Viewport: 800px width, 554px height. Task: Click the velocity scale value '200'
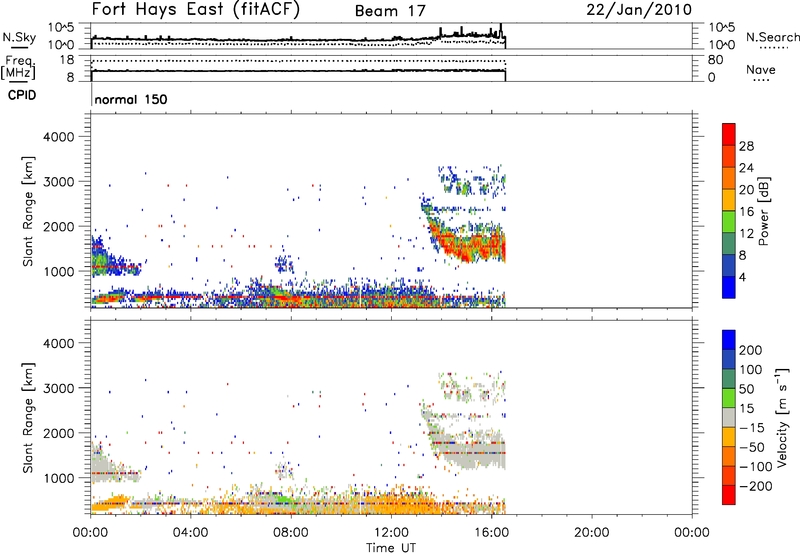751,350
